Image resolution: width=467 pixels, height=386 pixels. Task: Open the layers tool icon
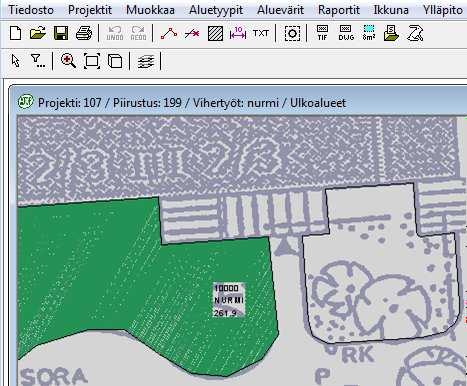click(146, 61)
